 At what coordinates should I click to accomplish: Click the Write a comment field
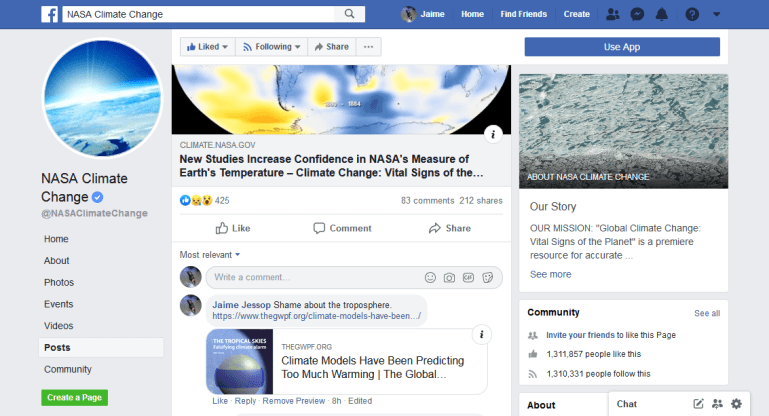point(314,277)
